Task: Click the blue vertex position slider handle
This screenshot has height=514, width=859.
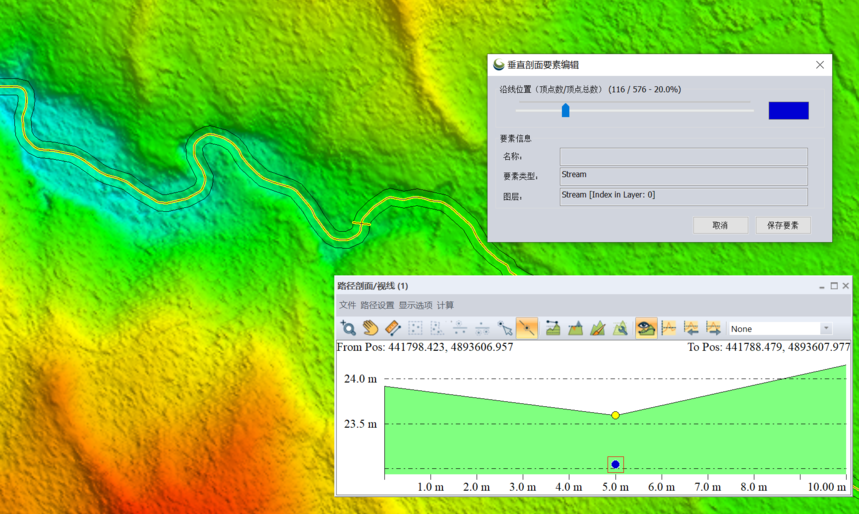Action: [565, 110]
